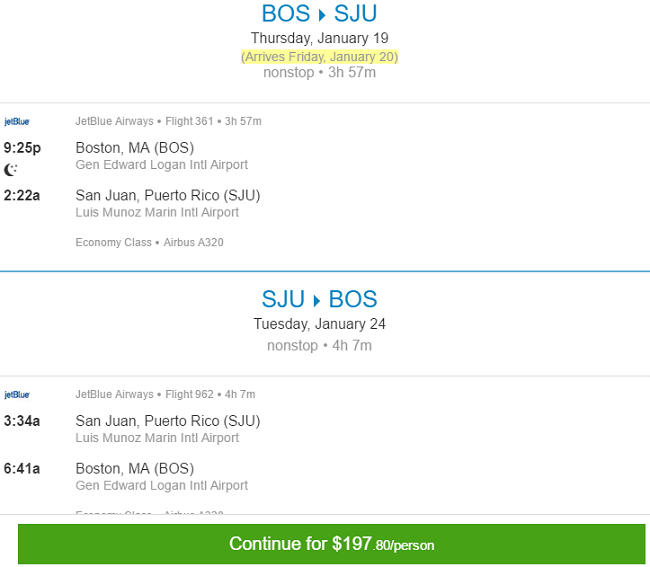Click the arrow between SJU and BOS heading

tap(317, 300)
